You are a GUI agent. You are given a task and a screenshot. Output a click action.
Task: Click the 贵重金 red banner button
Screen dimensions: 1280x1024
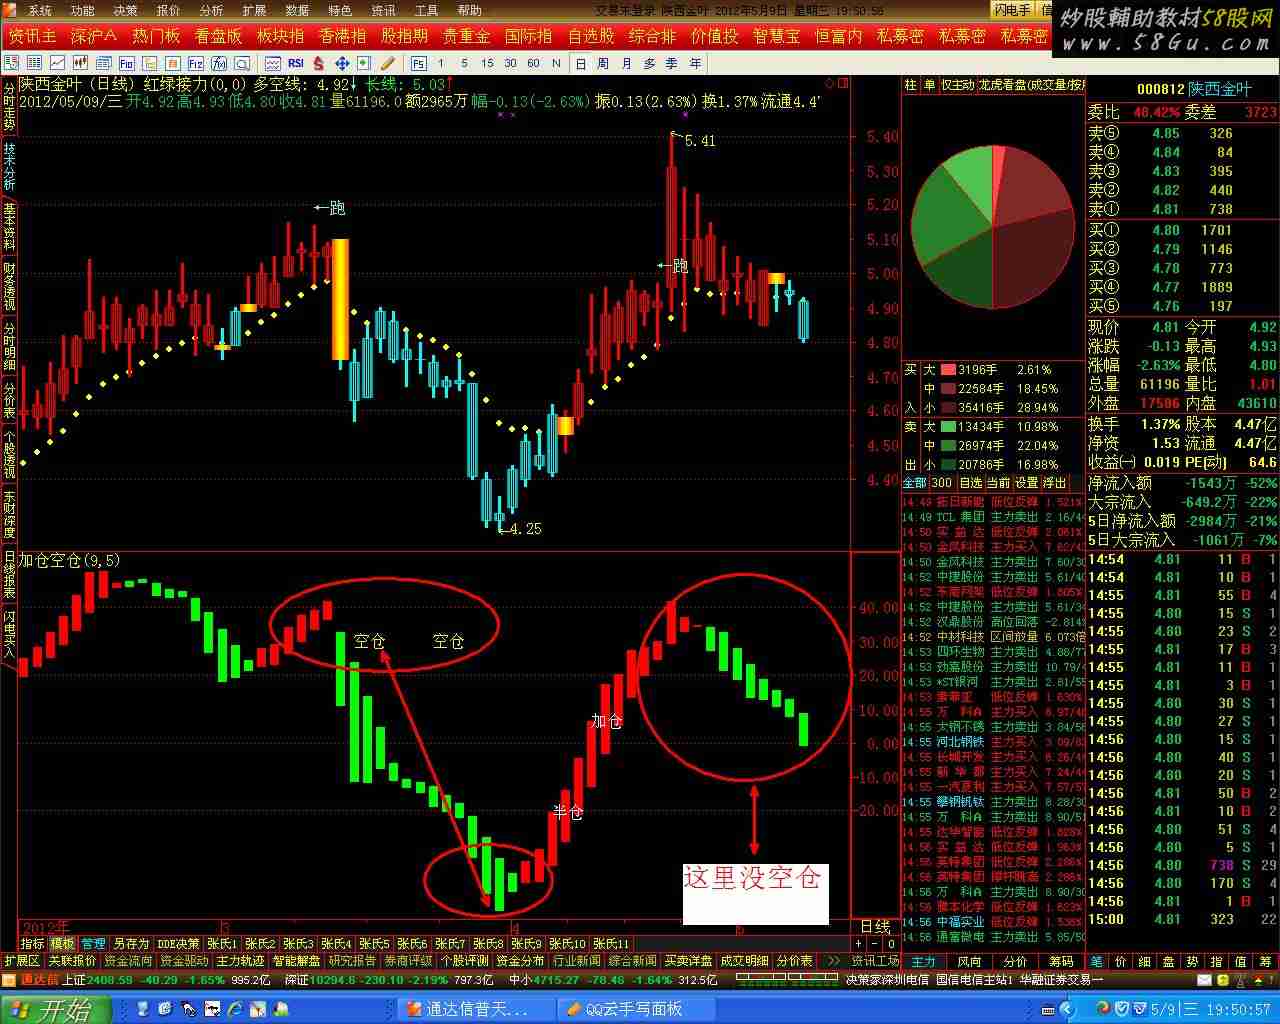tap(467, 36)
